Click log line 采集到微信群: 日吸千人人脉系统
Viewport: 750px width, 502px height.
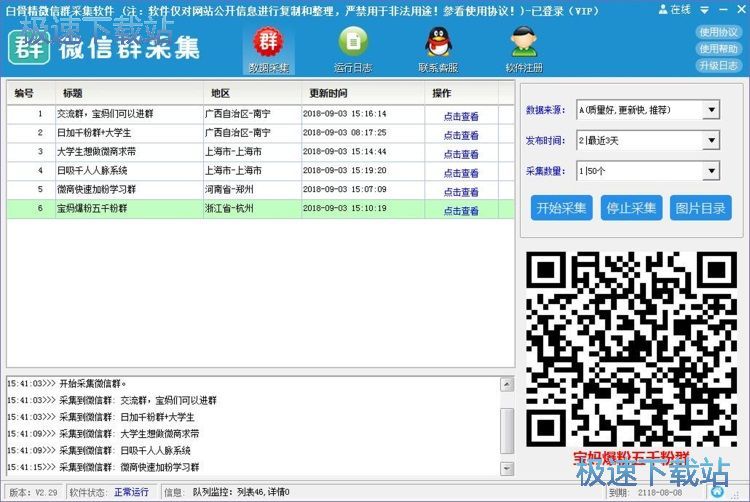tap(99, 450)
